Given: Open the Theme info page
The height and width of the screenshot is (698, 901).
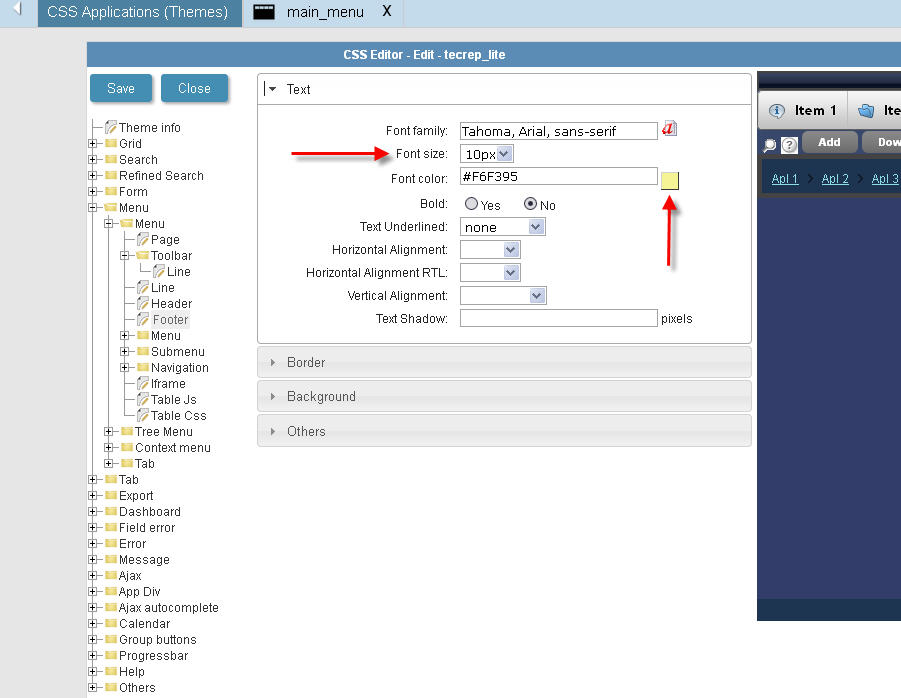Looking at the screenshot, I should [x=149, y=128].
